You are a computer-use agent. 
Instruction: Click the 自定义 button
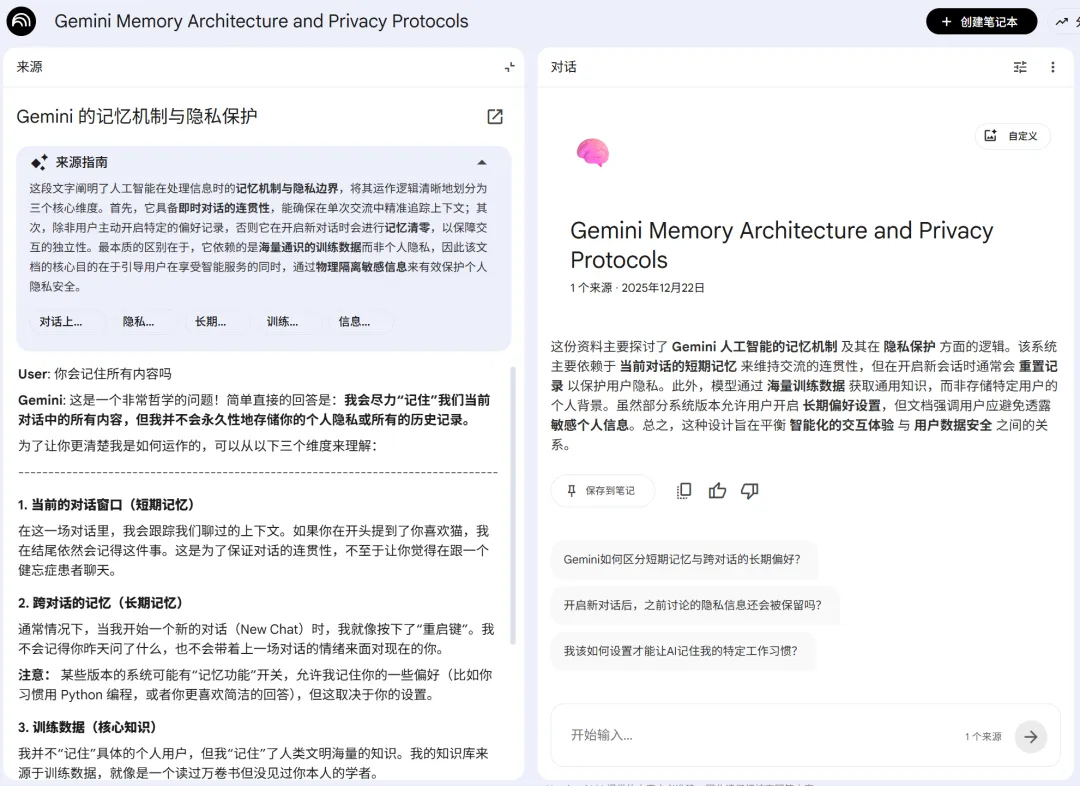(x=1012, y=136)
